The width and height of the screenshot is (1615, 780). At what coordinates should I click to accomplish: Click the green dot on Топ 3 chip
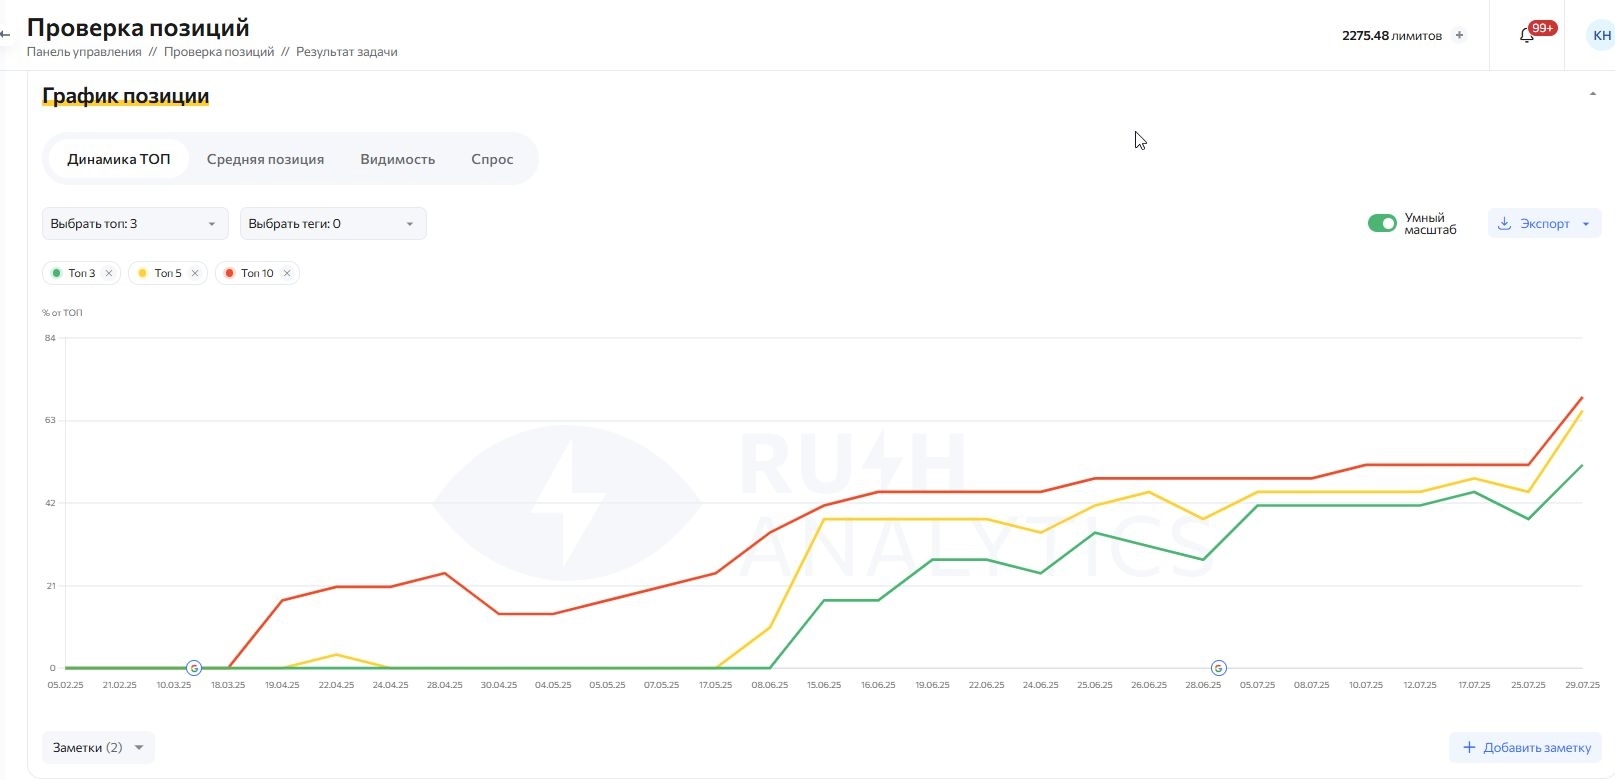(x=56, y=273)
